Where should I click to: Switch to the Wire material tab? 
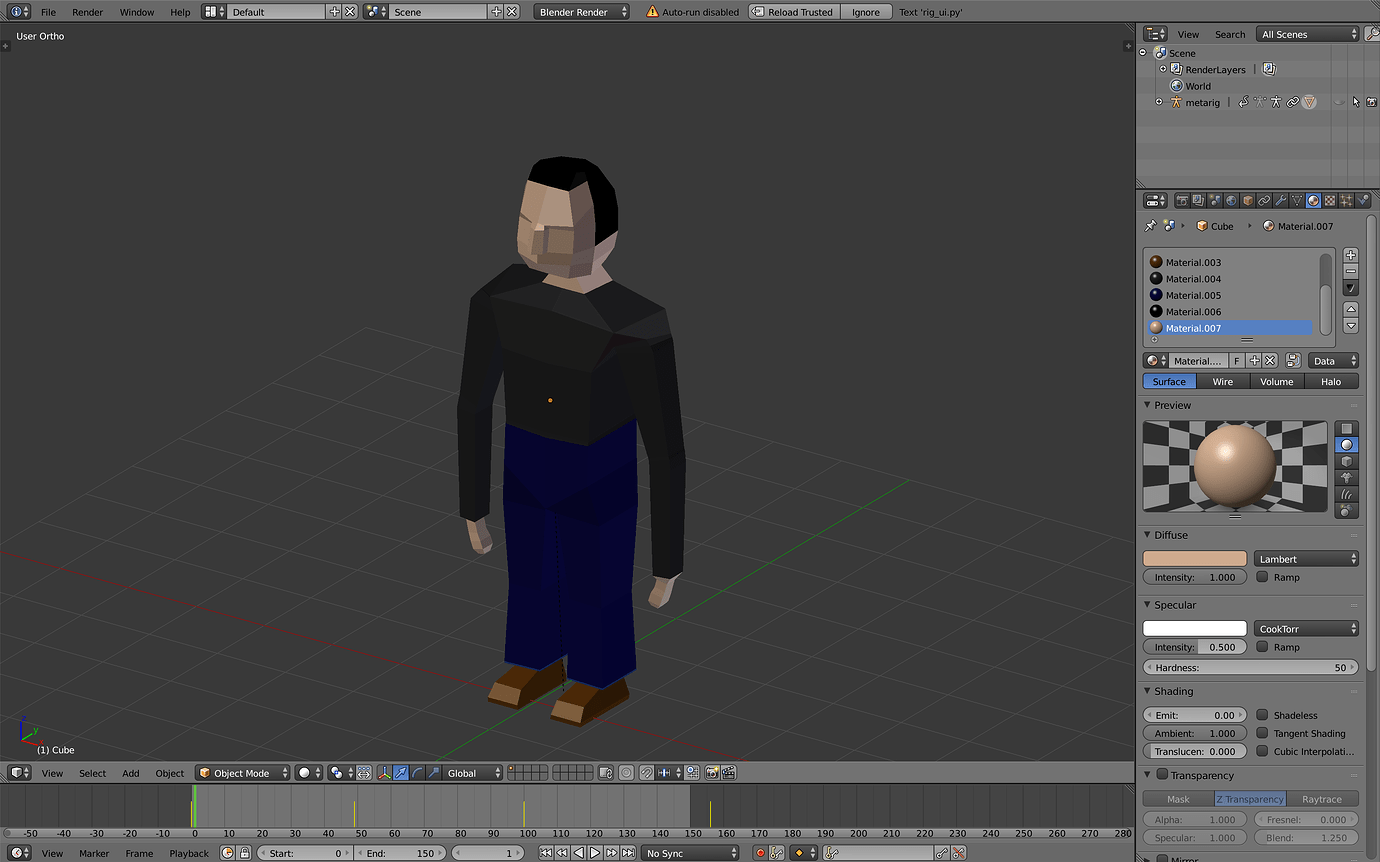click(x=1223, y=381)
